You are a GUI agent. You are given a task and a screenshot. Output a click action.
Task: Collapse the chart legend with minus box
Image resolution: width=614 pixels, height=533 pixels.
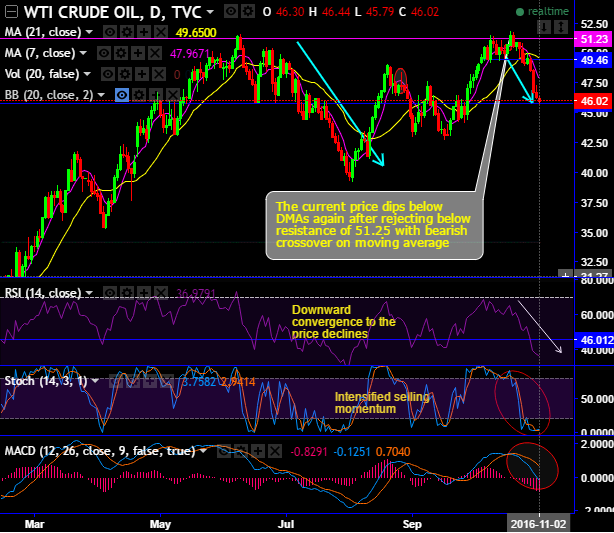pyautogui.click(x=11, y=12)
